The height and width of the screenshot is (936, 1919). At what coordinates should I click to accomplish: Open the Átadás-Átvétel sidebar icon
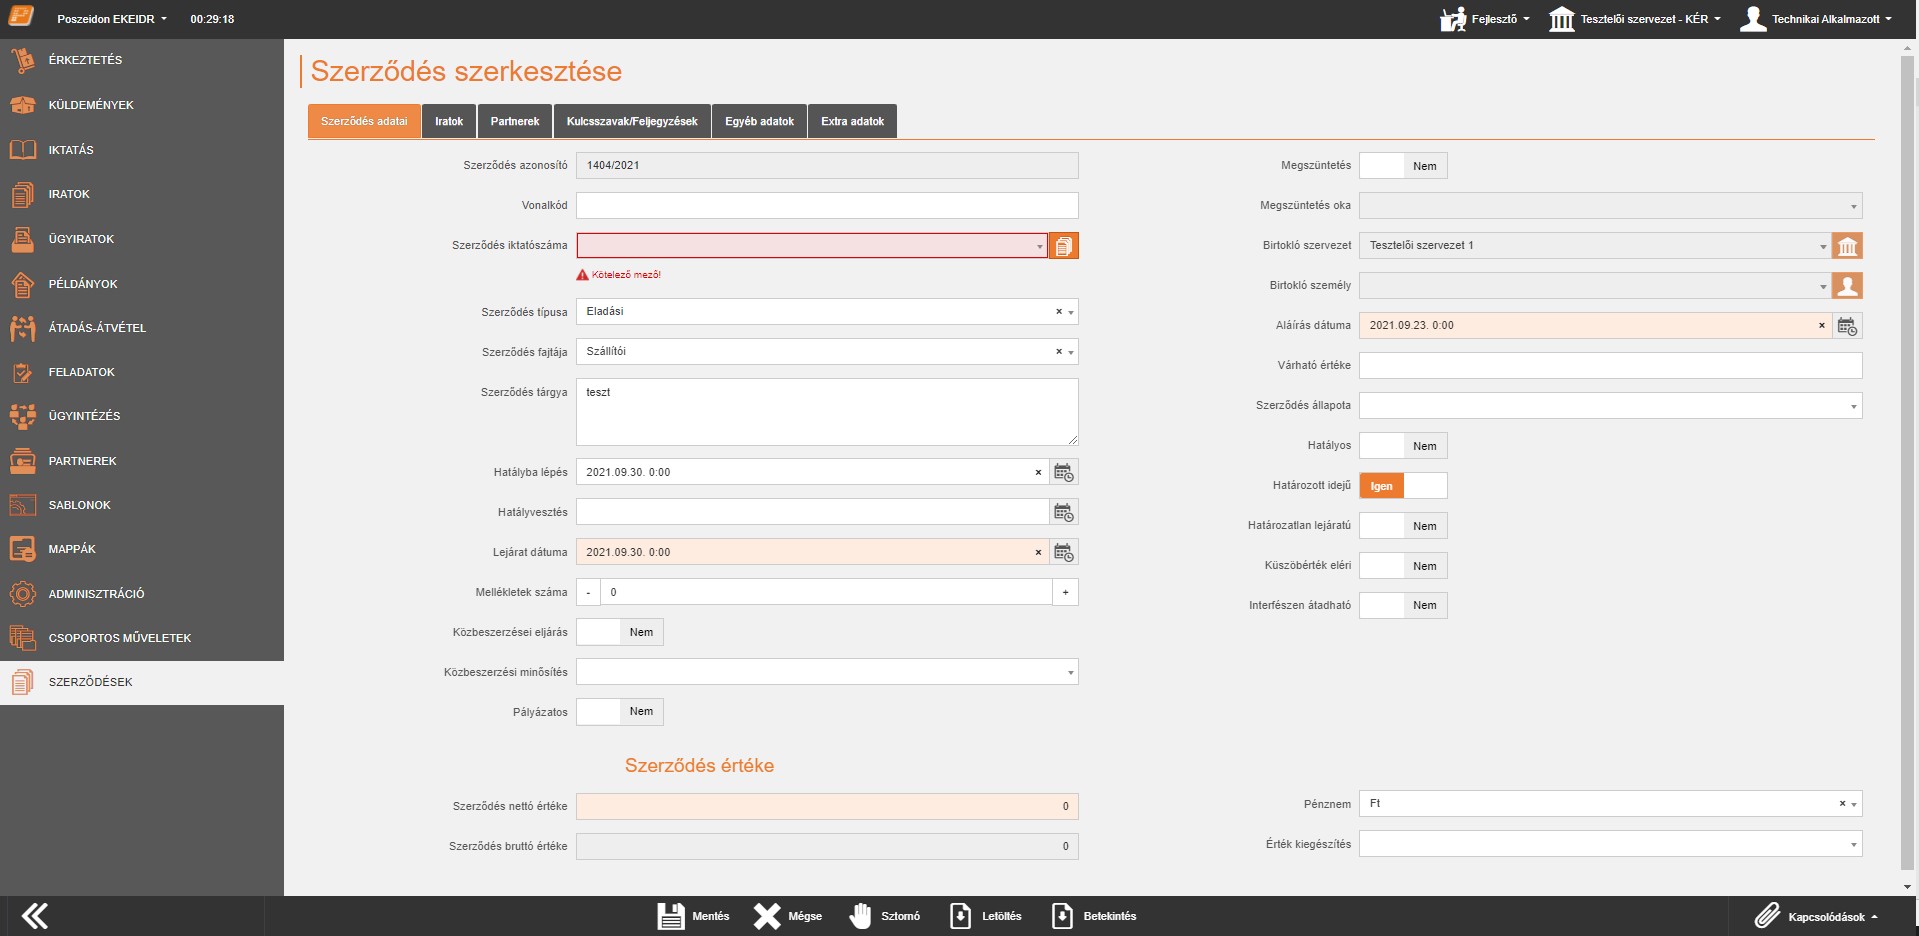(22, 328)
